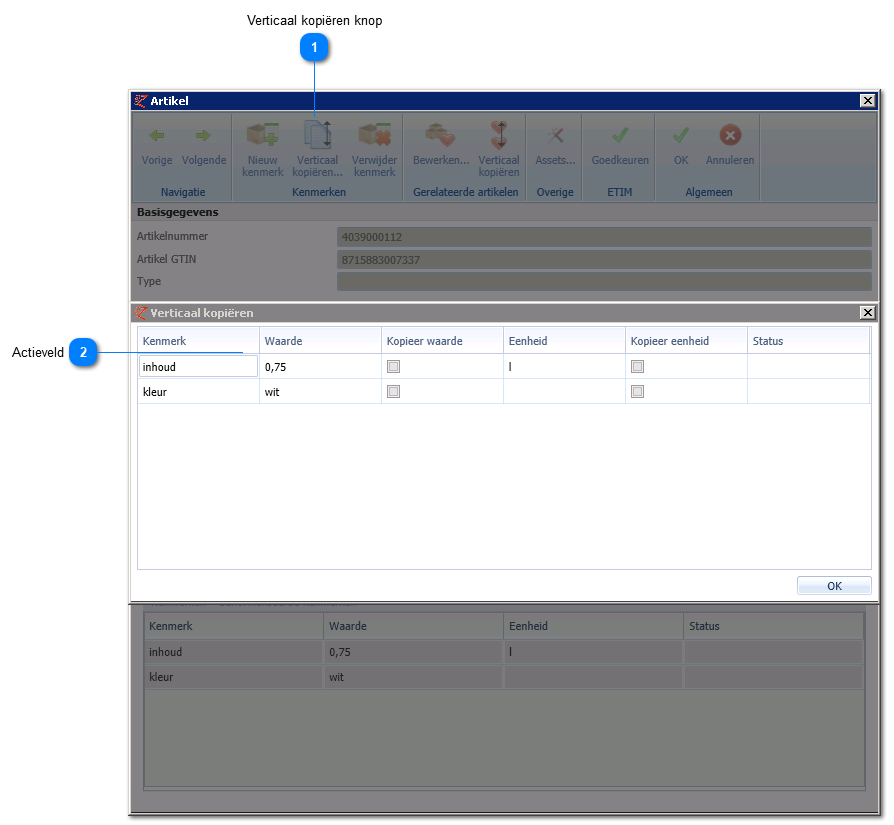This screenshot has width=894, height=825.
Task: Click the Kenmerk column header in dialog
Action: (x=198, y=341)
